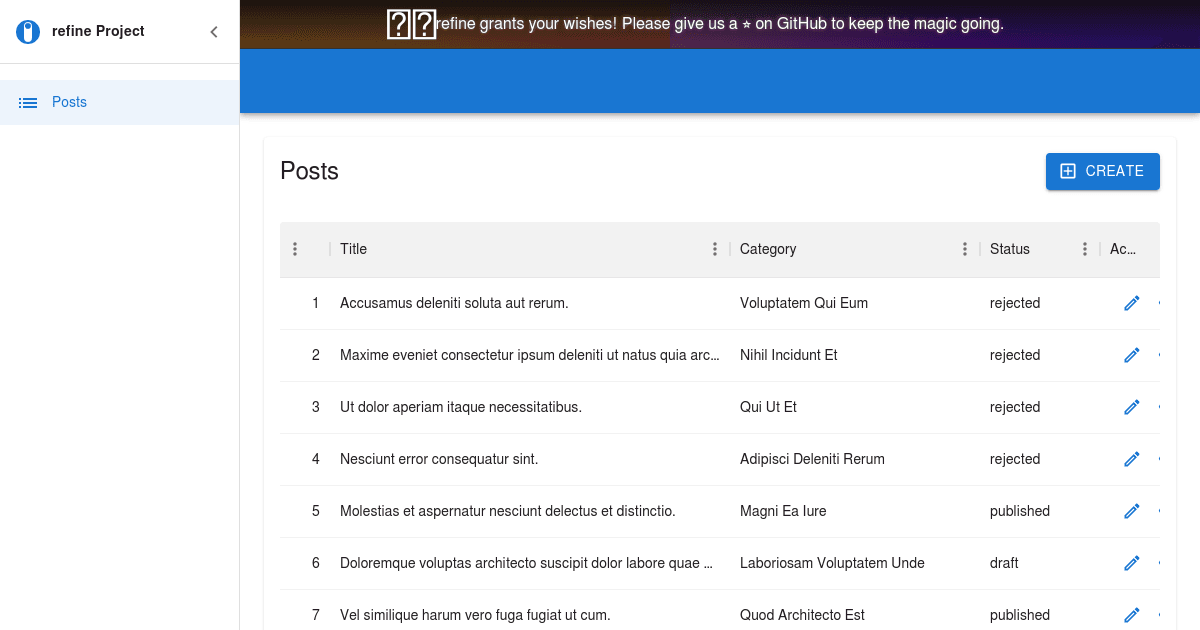Click the refine Project logo icon

point(29,32)
